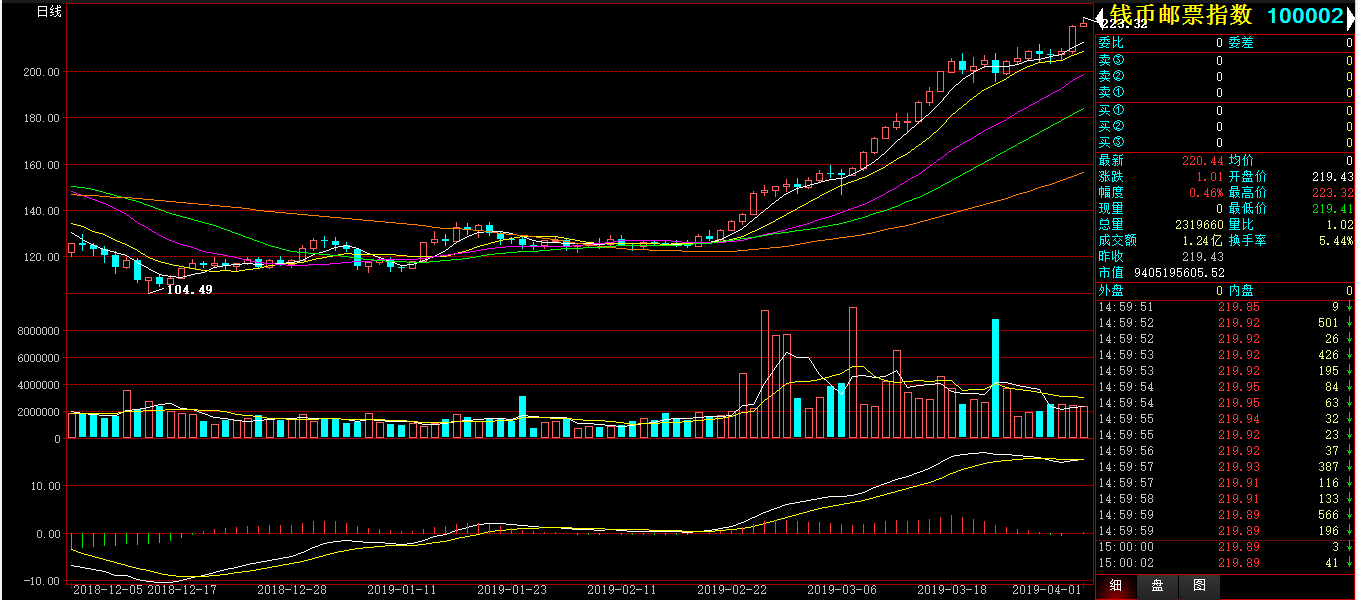Click the 最低价 value 219.41
Image resolution: width=1358 pixels, height=600 pixels.
(1332, 208)
